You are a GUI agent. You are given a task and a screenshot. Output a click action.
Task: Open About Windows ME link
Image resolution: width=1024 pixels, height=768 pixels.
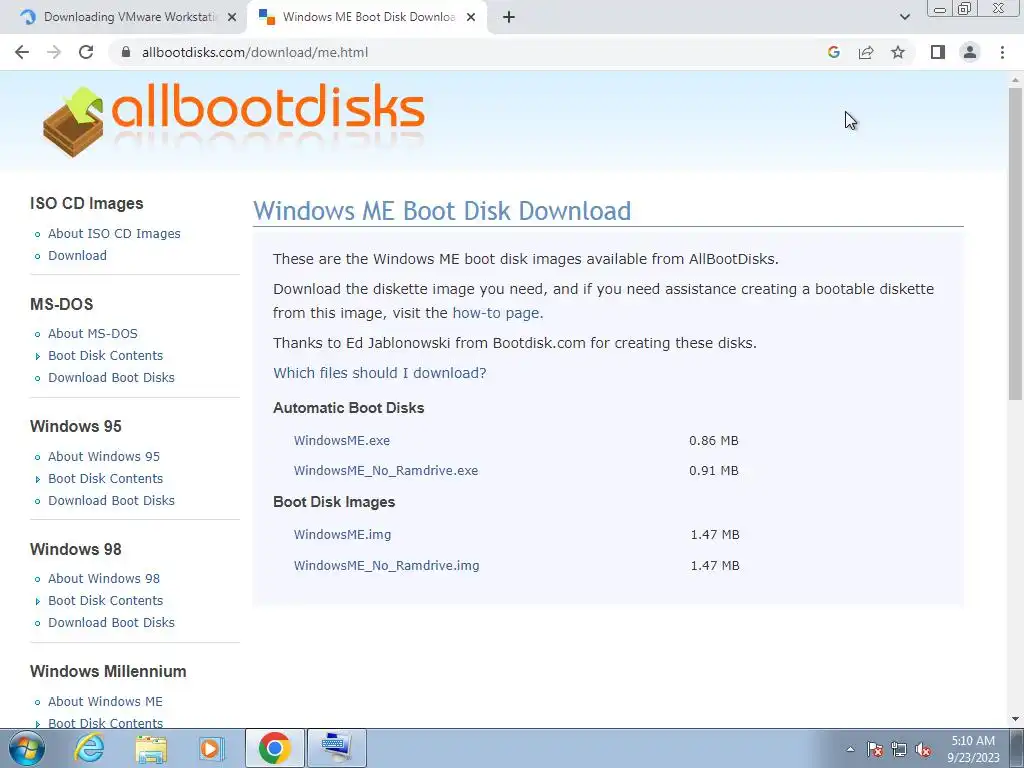pos(105,701)
